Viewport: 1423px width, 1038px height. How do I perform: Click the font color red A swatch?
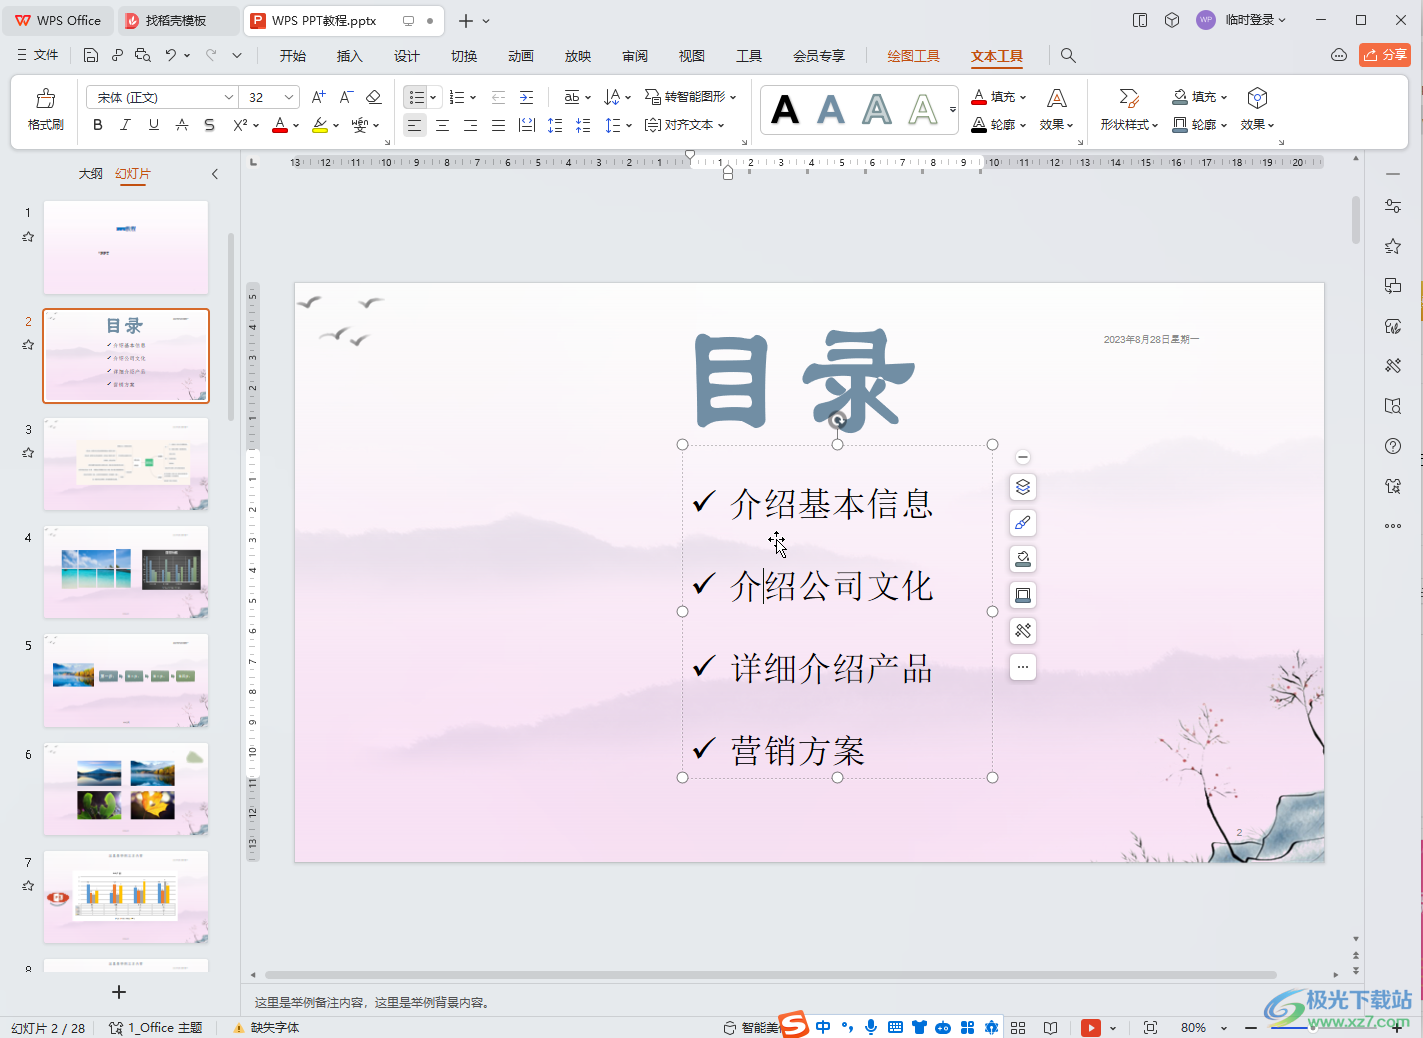pos(280,125)
